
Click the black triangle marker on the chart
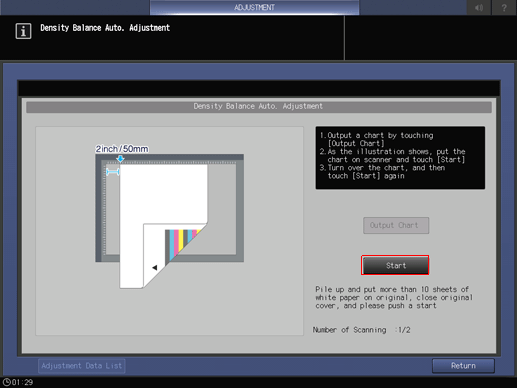(155, 267)
